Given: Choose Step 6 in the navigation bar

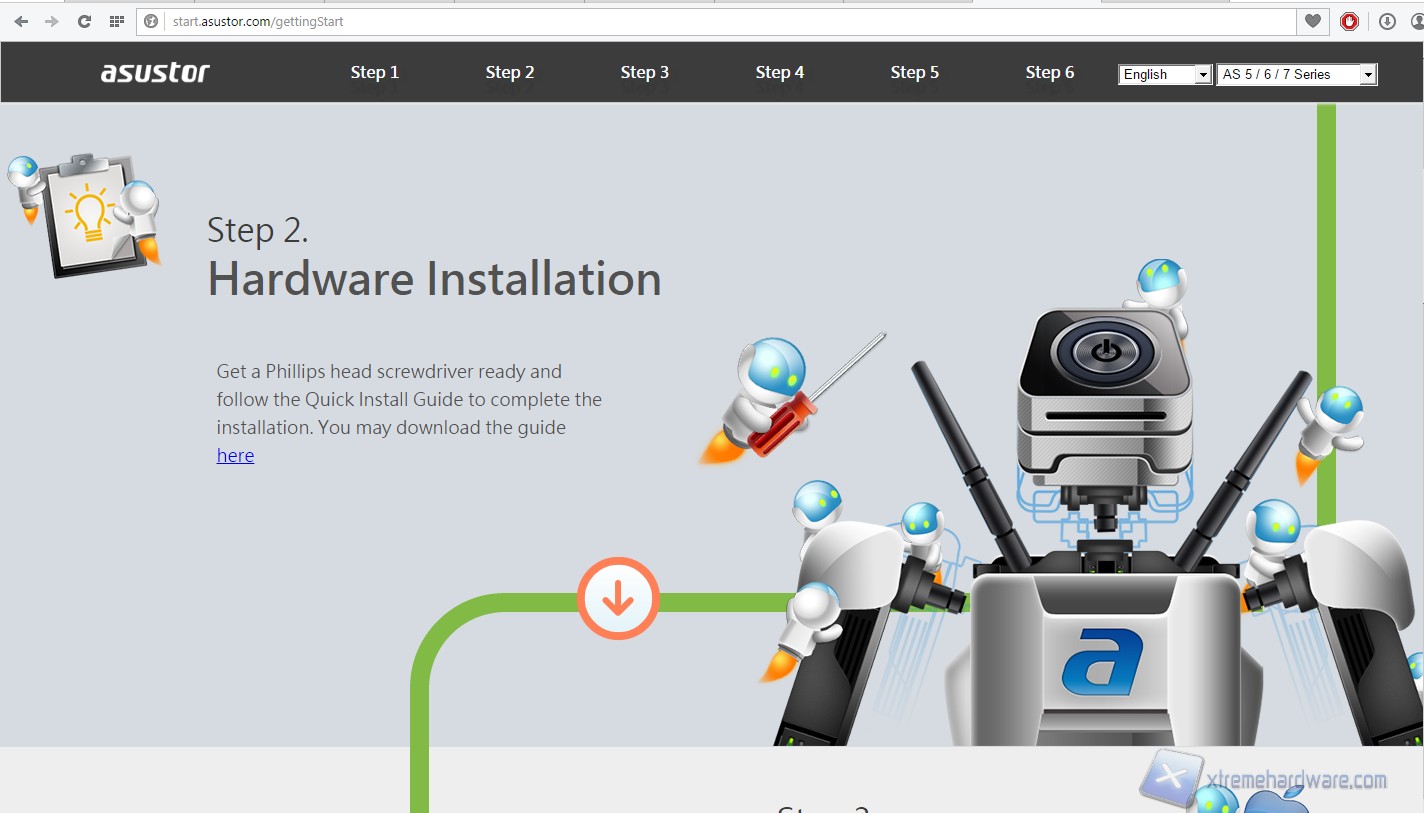Looking at the screenshot, I should click(x=1050, y=72).
